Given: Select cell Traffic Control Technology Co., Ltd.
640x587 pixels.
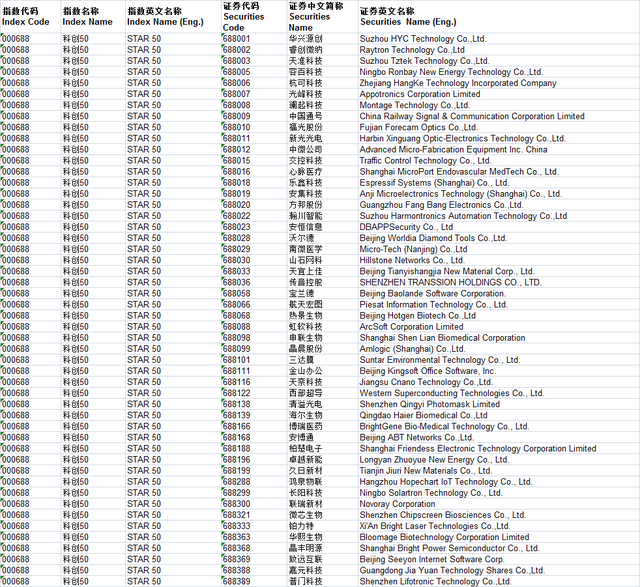Looking at the screenshot, I should point(498,160).
